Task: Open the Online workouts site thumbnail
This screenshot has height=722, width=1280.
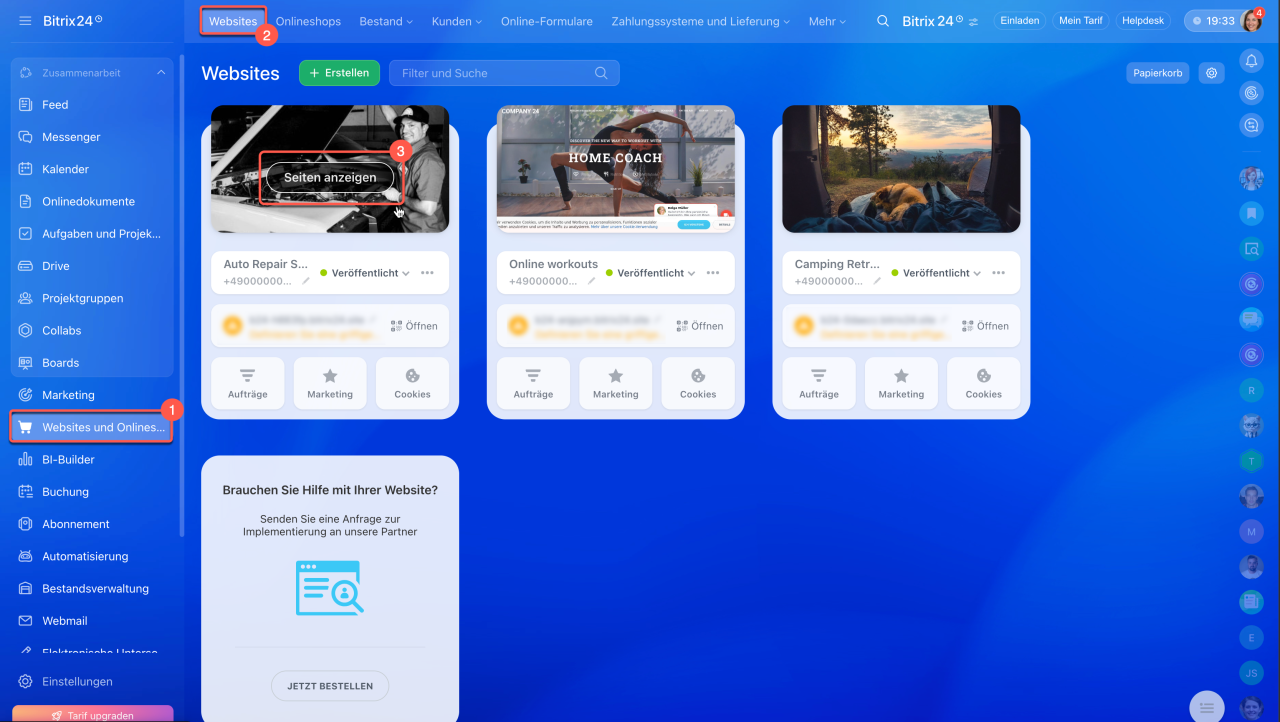Action: [x=616, y=169]
